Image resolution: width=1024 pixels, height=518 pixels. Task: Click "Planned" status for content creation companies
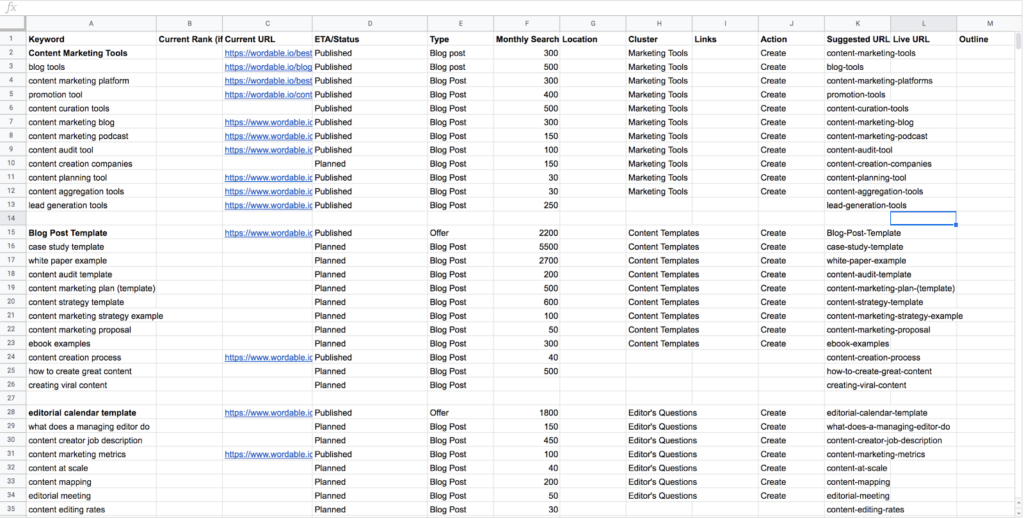(370, 164)
